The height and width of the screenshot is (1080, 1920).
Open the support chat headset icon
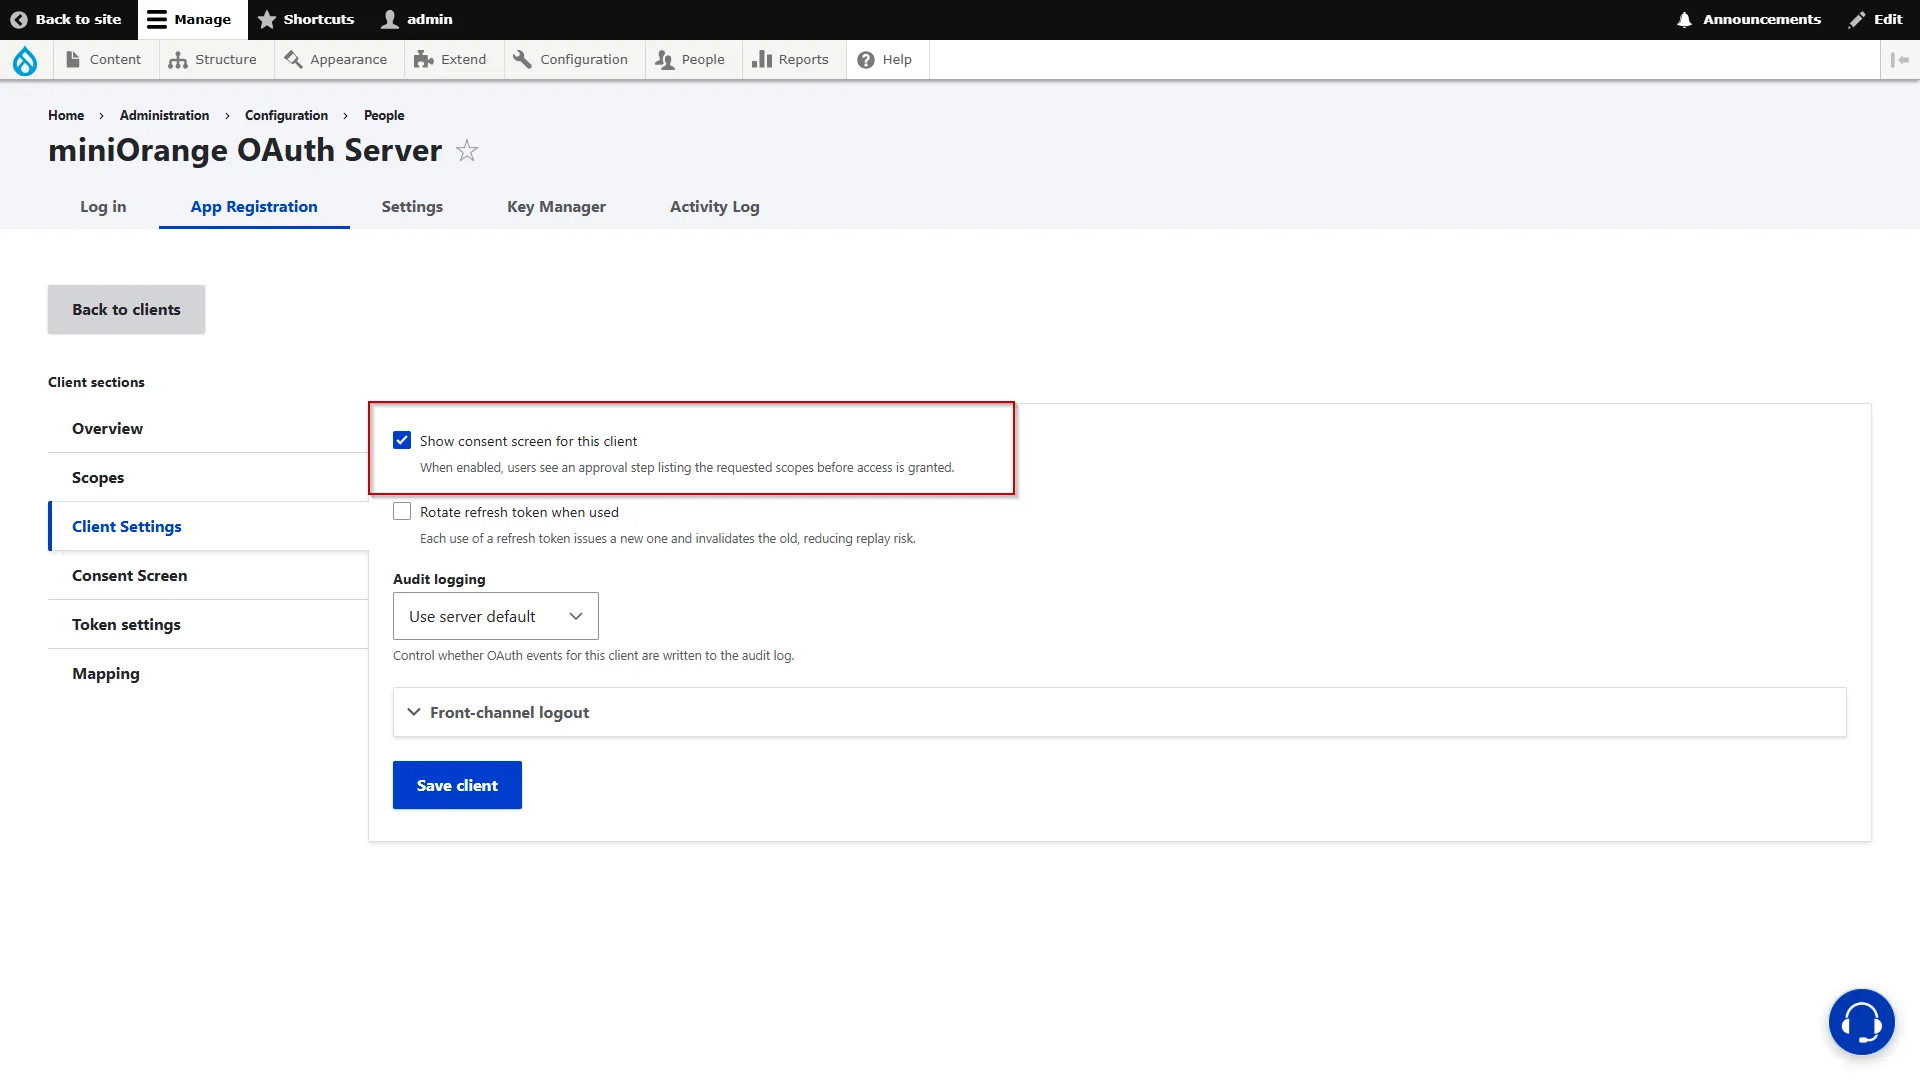click(1862, 1022)
